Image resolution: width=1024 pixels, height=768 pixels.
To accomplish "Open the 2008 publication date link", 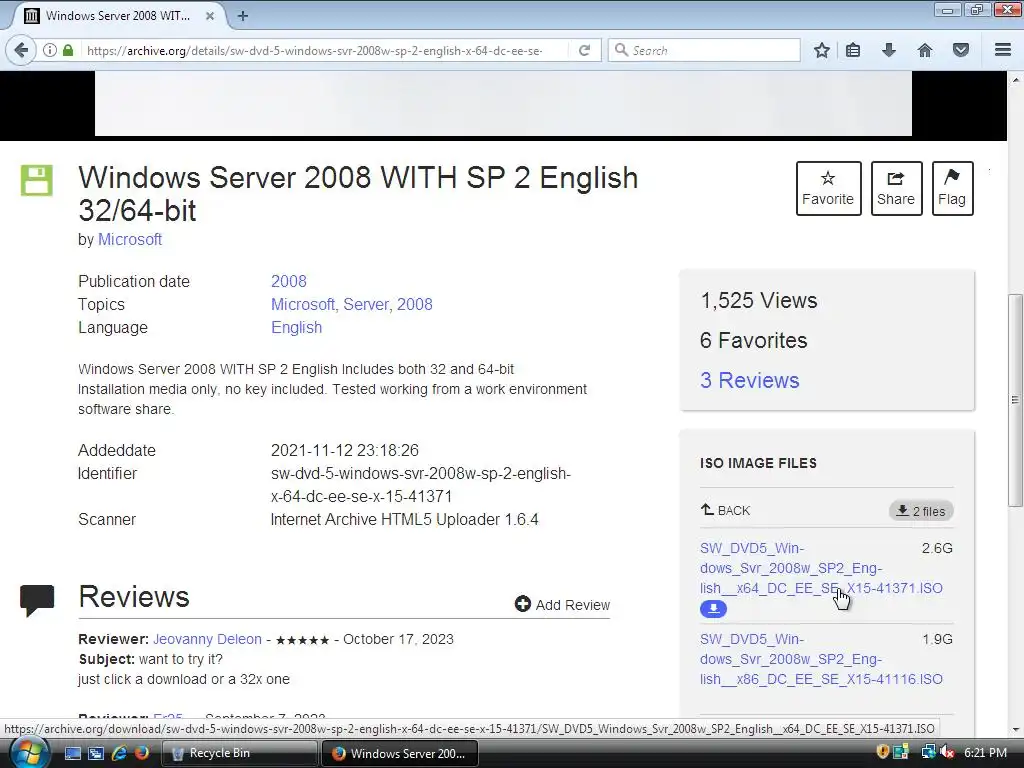I will [289, 281].
